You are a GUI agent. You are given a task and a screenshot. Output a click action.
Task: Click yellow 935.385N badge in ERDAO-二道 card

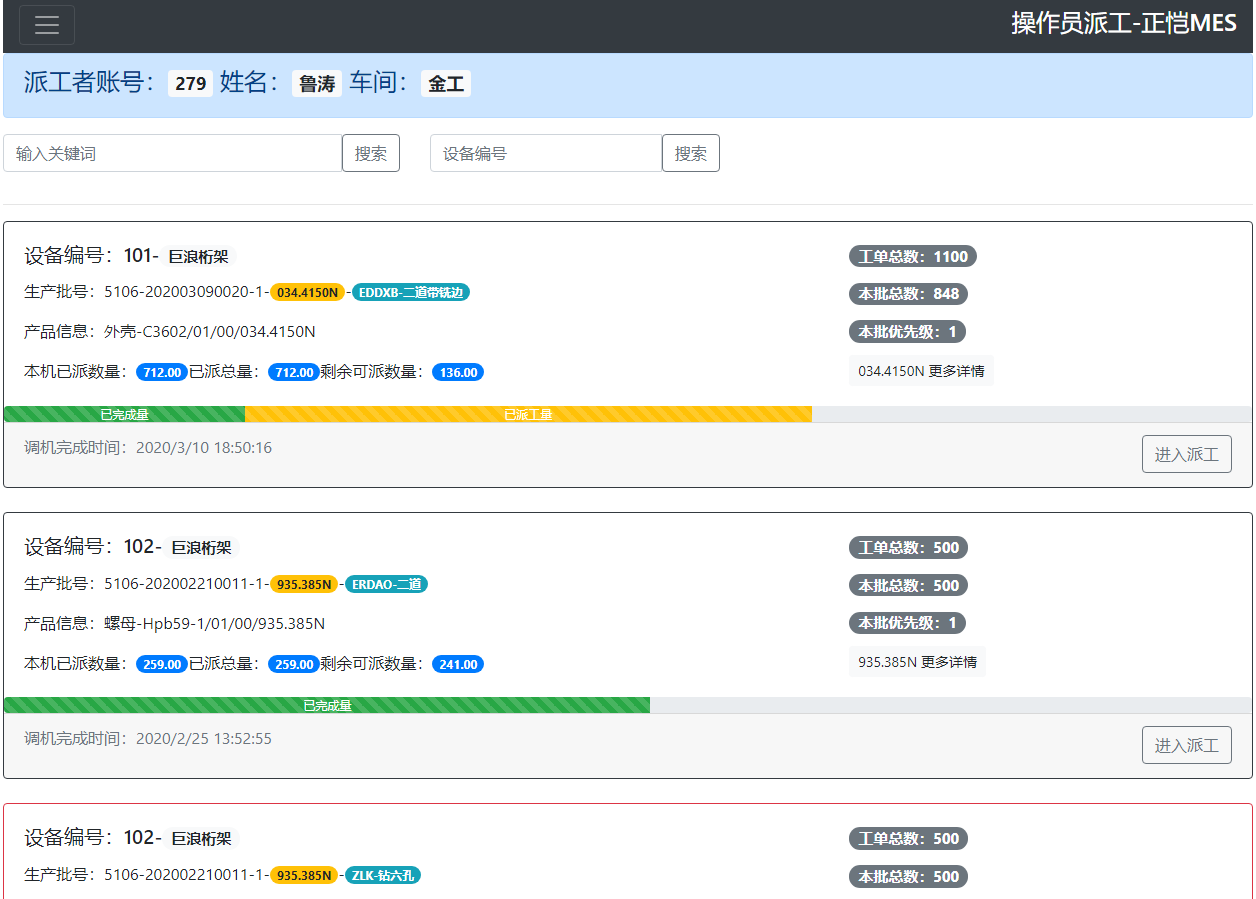pos(304,585)
